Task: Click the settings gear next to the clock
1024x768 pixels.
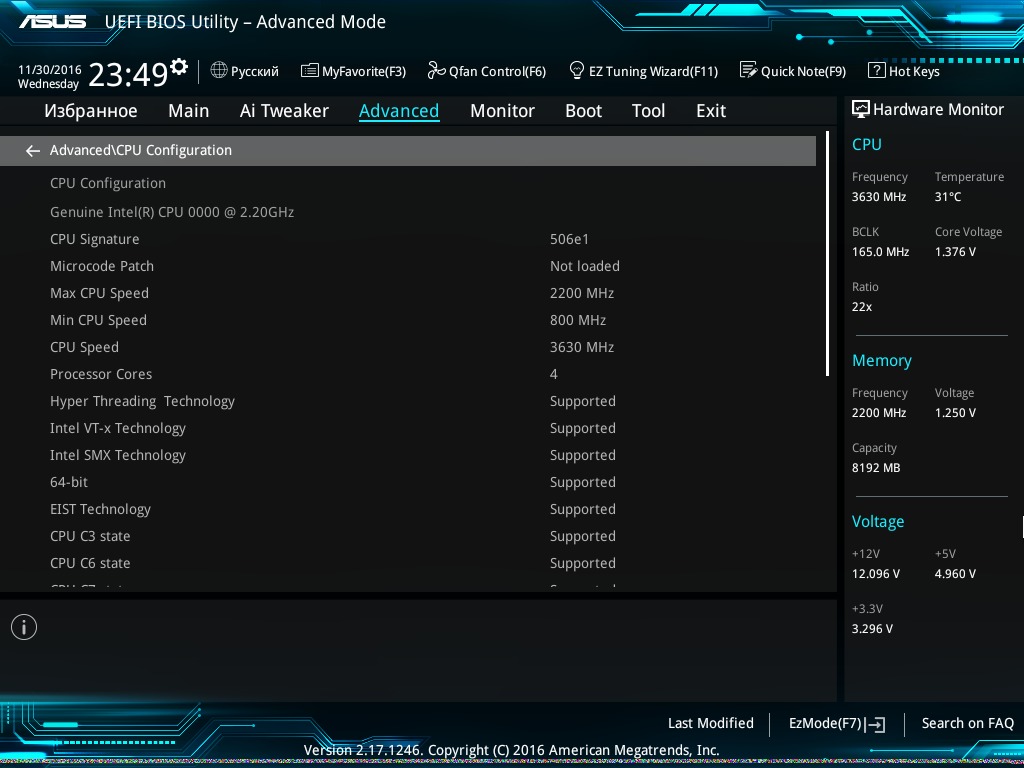Action: [x=179, y=67]
